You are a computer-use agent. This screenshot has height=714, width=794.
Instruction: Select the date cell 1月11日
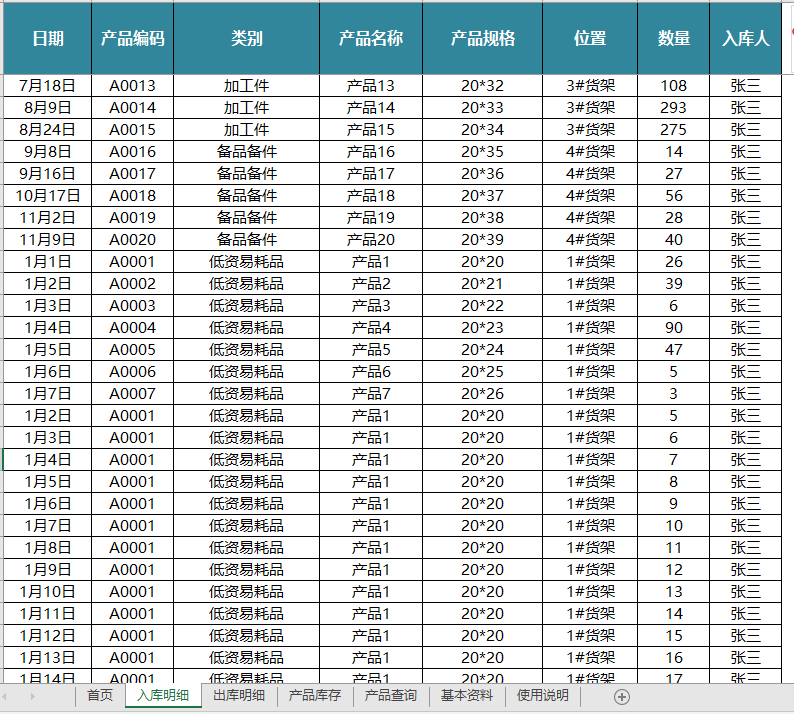pos(48,614)
